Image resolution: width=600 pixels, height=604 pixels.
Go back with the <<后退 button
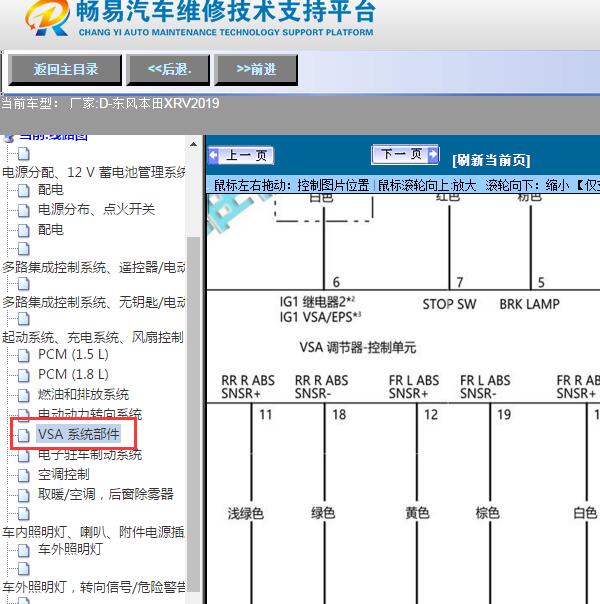click(x=168, y=70)
